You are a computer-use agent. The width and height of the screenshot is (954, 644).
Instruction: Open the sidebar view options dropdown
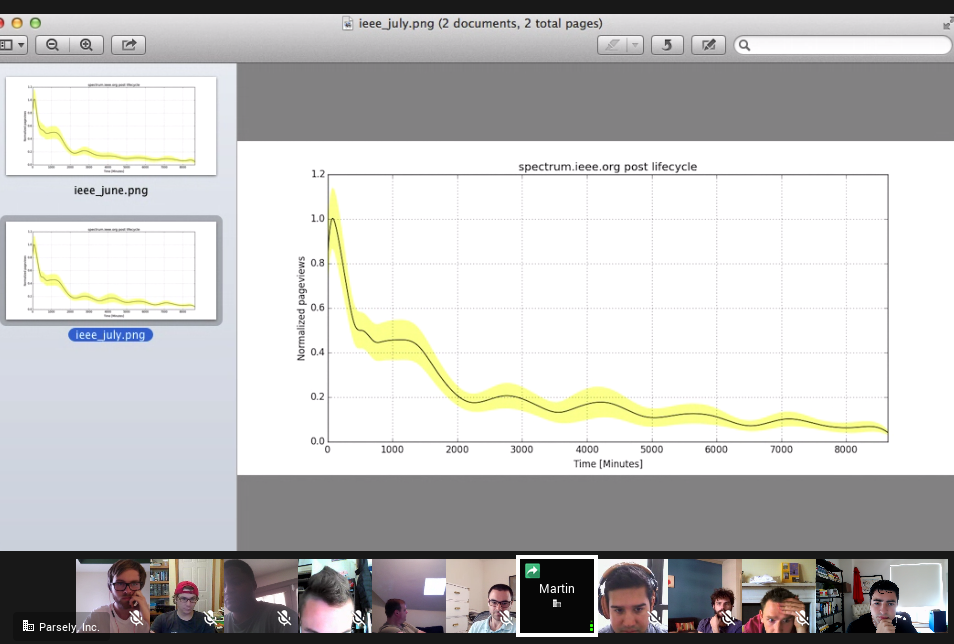(x=12, y=45)
